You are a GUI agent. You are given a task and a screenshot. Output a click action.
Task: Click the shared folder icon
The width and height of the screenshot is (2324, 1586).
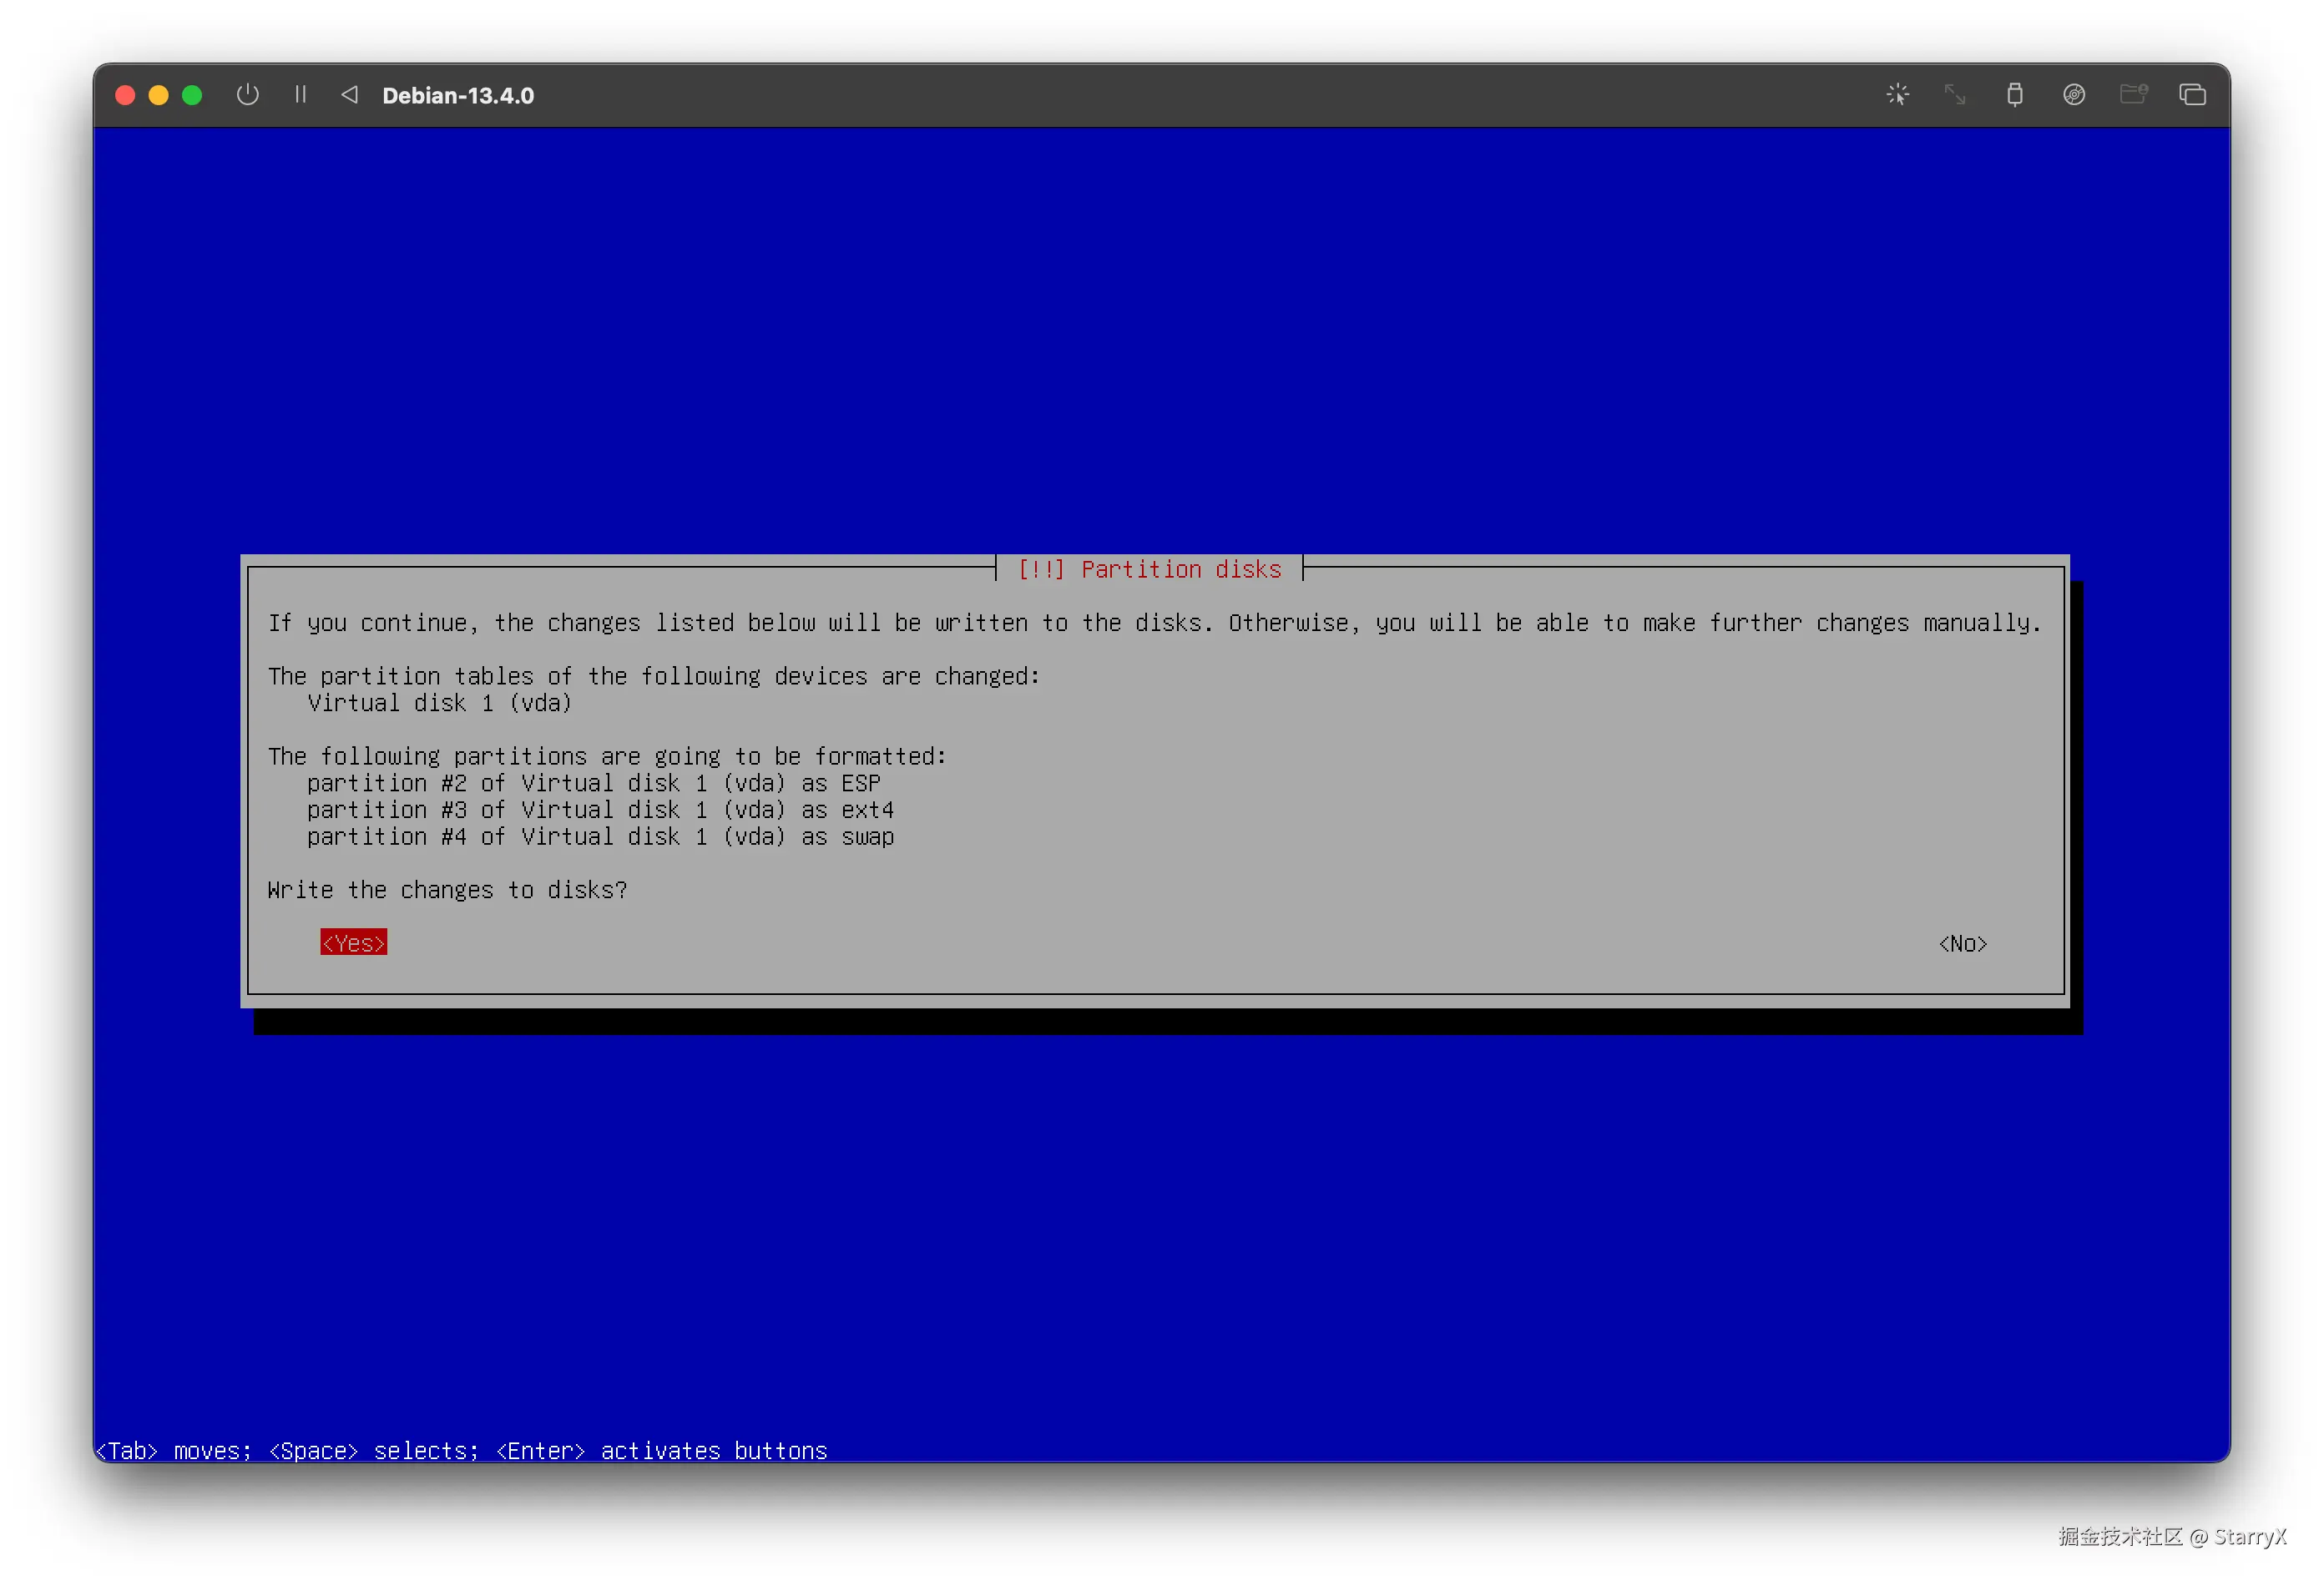point(2133,95)
